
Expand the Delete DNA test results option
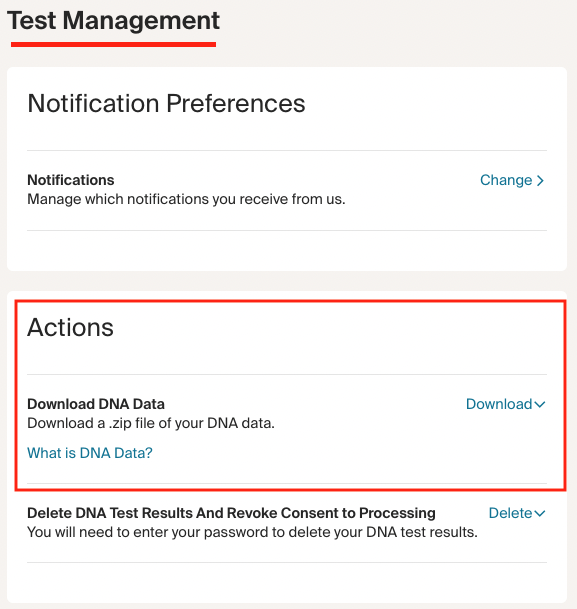(x=517, y=513)
